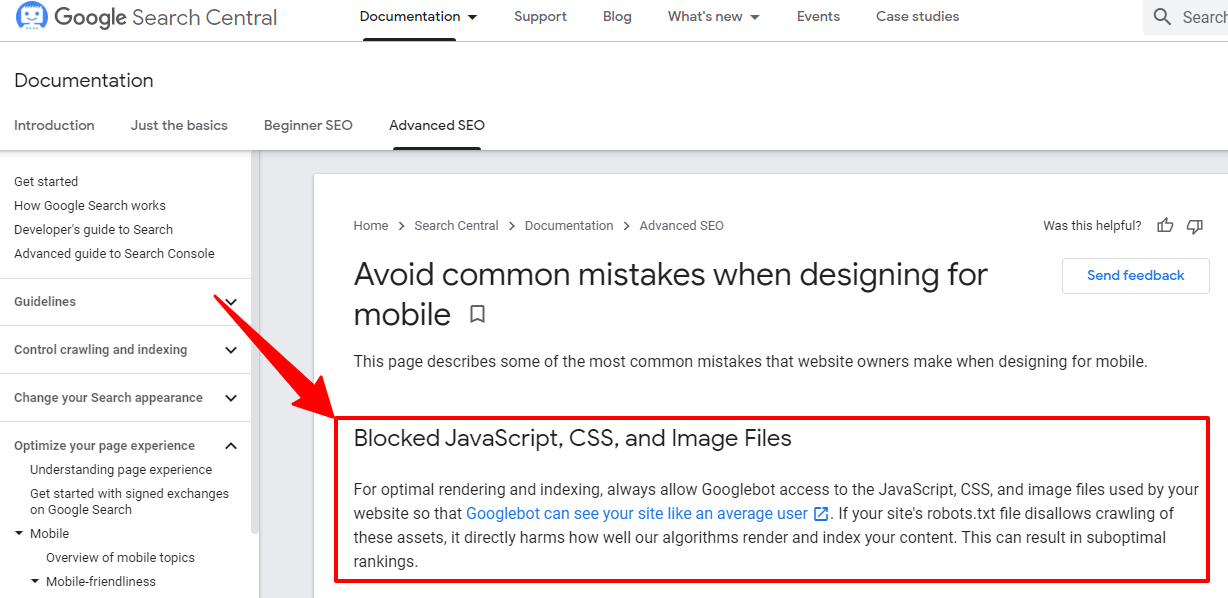
Task: Click the 'Was this helpful?' text
Action: pos(1092,226)
